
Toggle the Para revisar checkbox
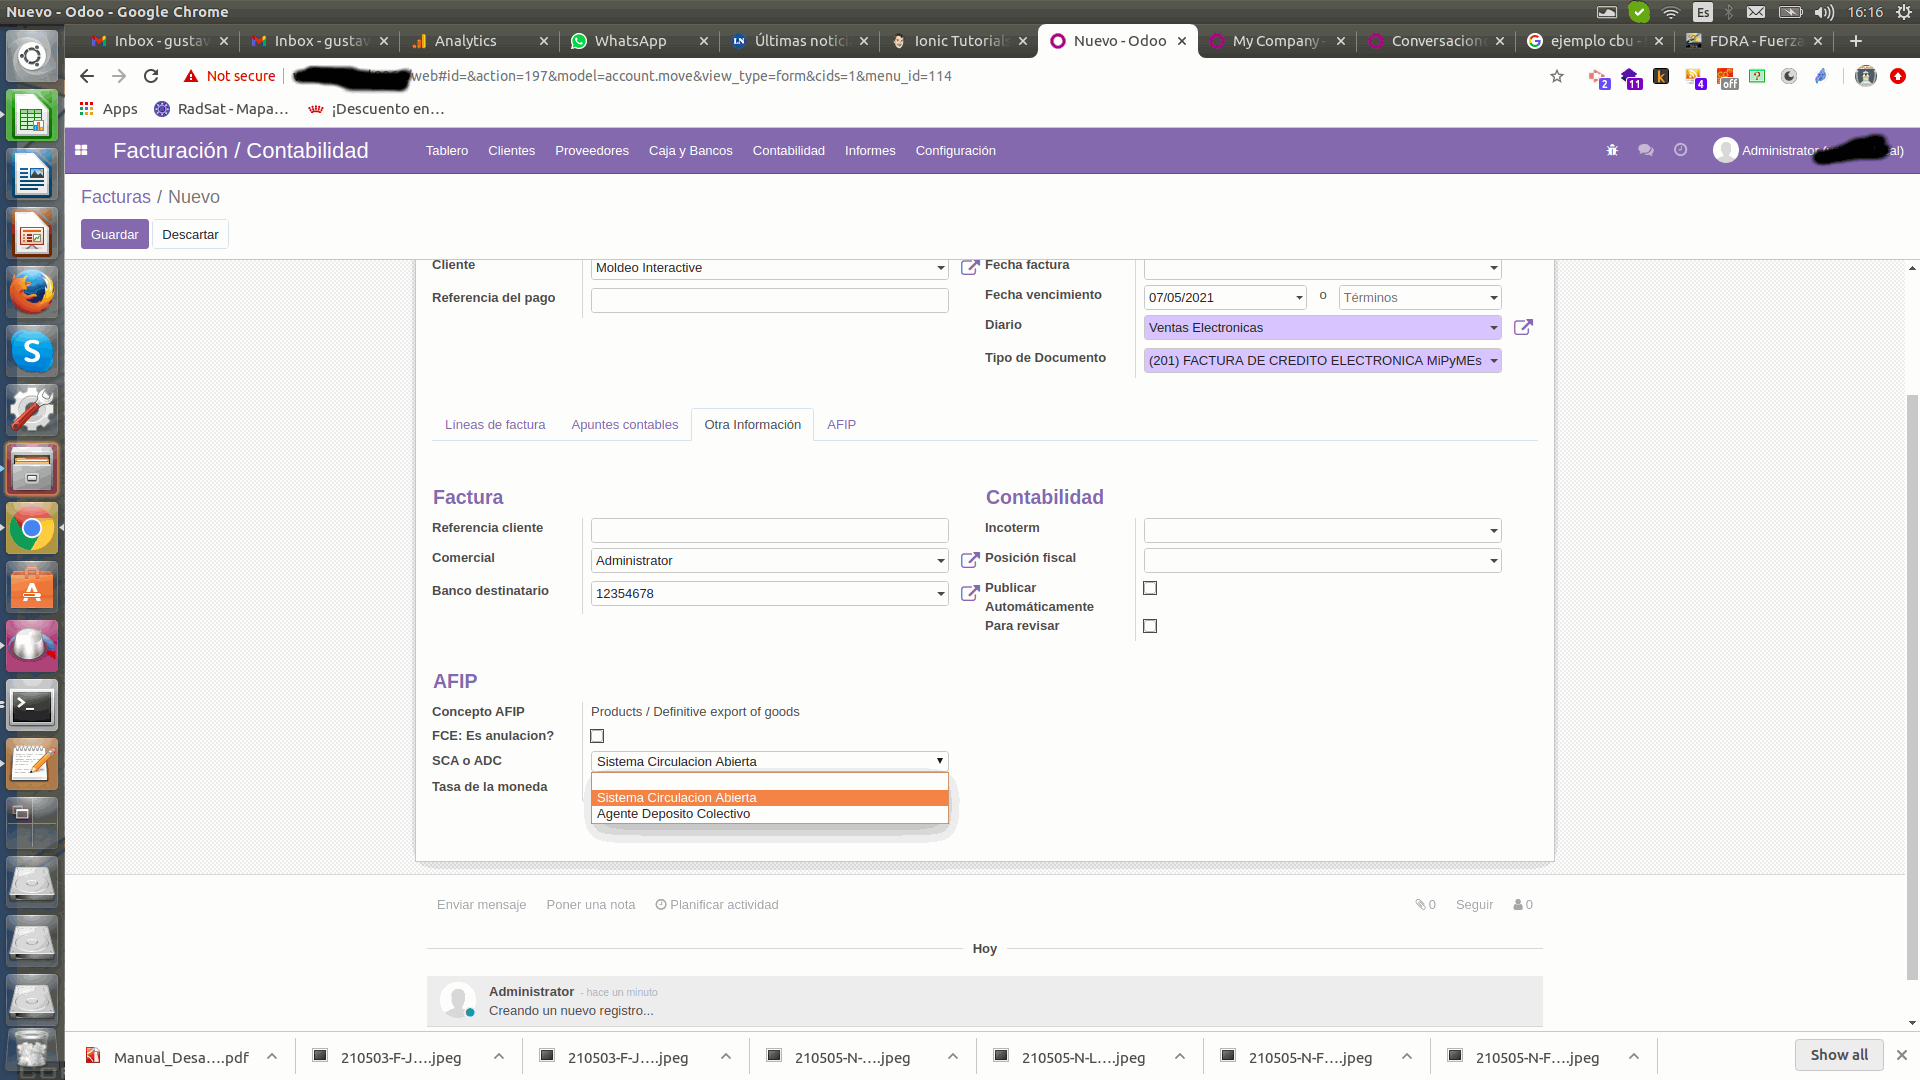1150,626
